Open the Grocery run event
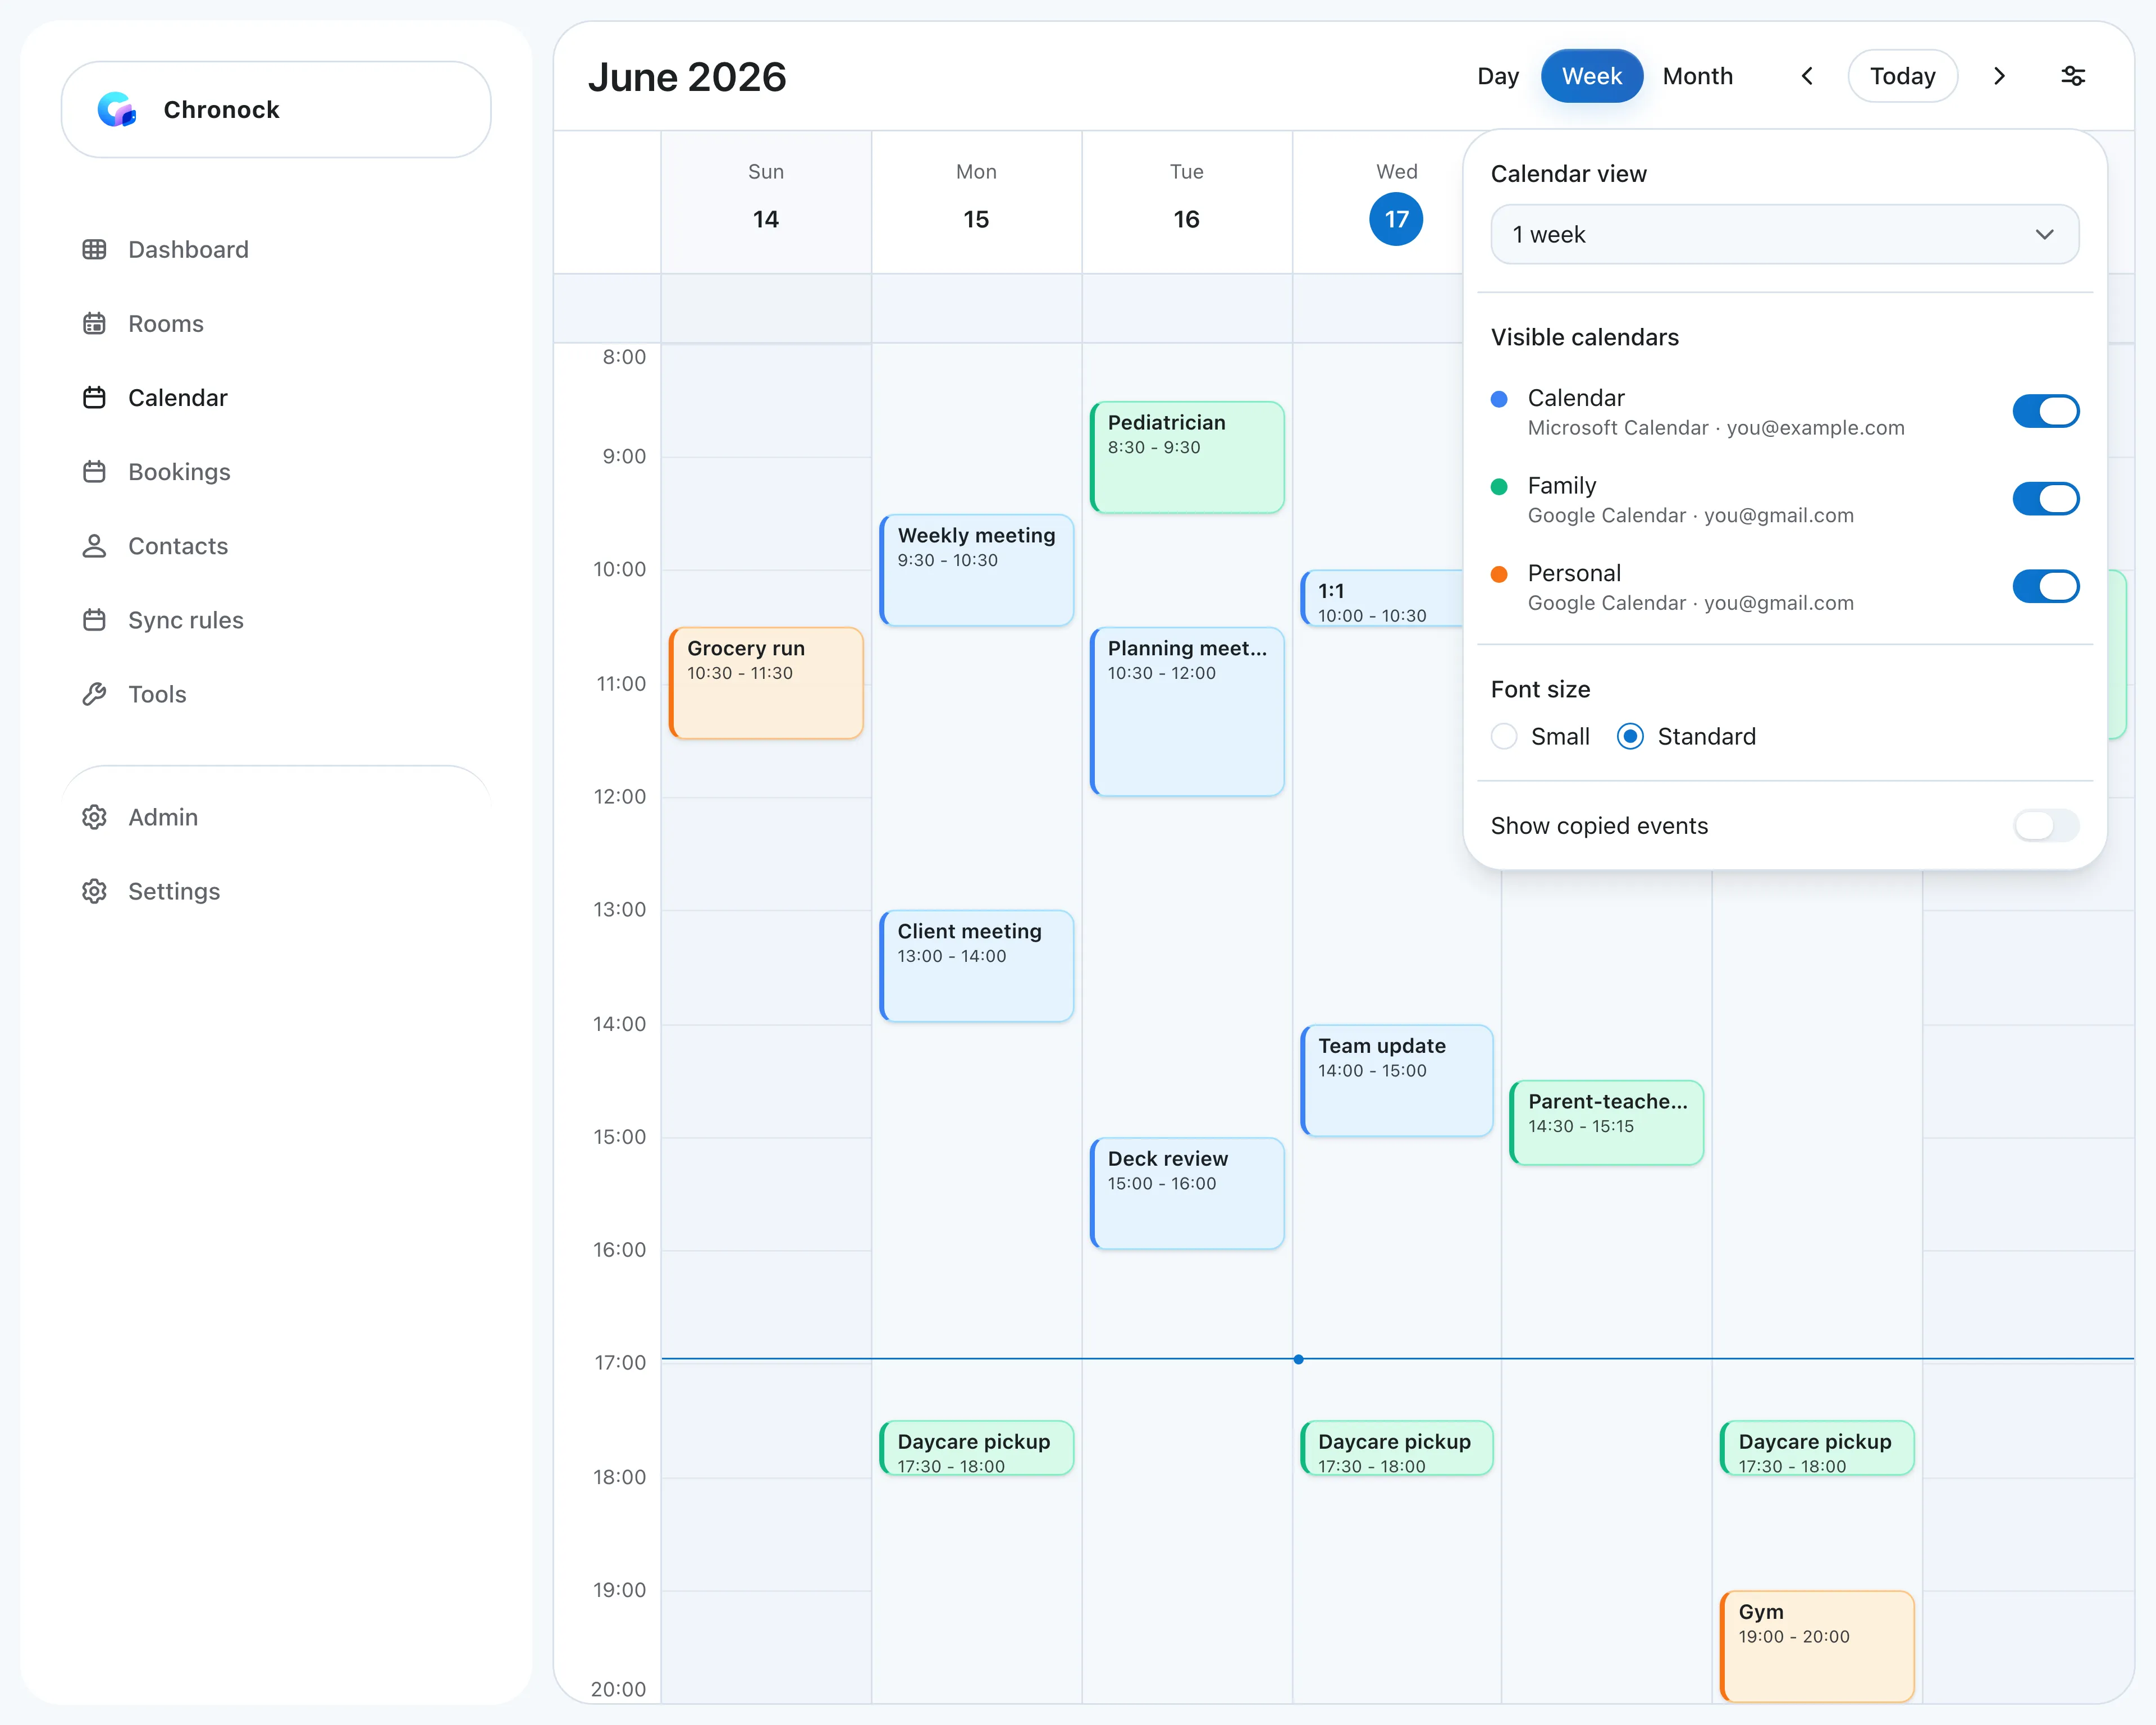Viewport: 2156px width, 1725px height. tap(766, 683)
